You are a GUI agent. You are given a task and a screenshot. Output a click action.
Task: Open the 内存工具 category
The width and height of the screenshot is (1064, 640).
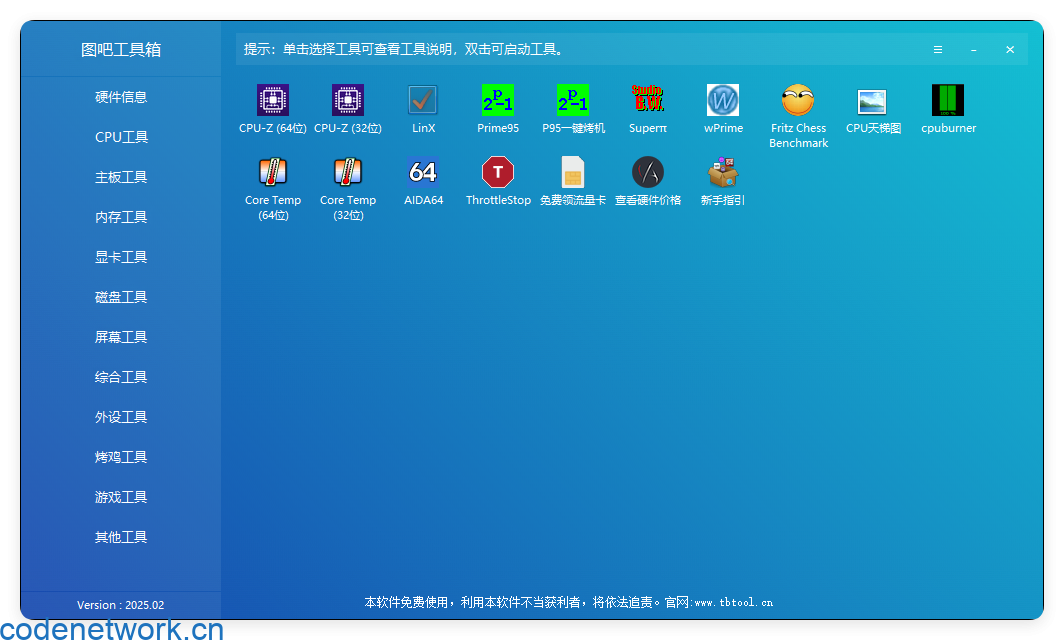[x=121, y=217]
